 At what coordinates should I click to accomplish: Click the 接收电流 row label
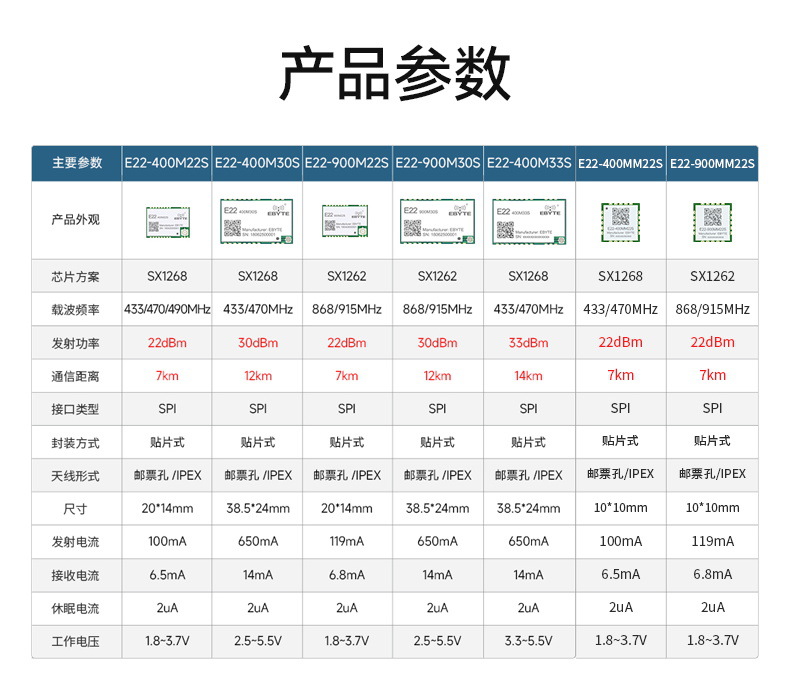tap(76, 576)
